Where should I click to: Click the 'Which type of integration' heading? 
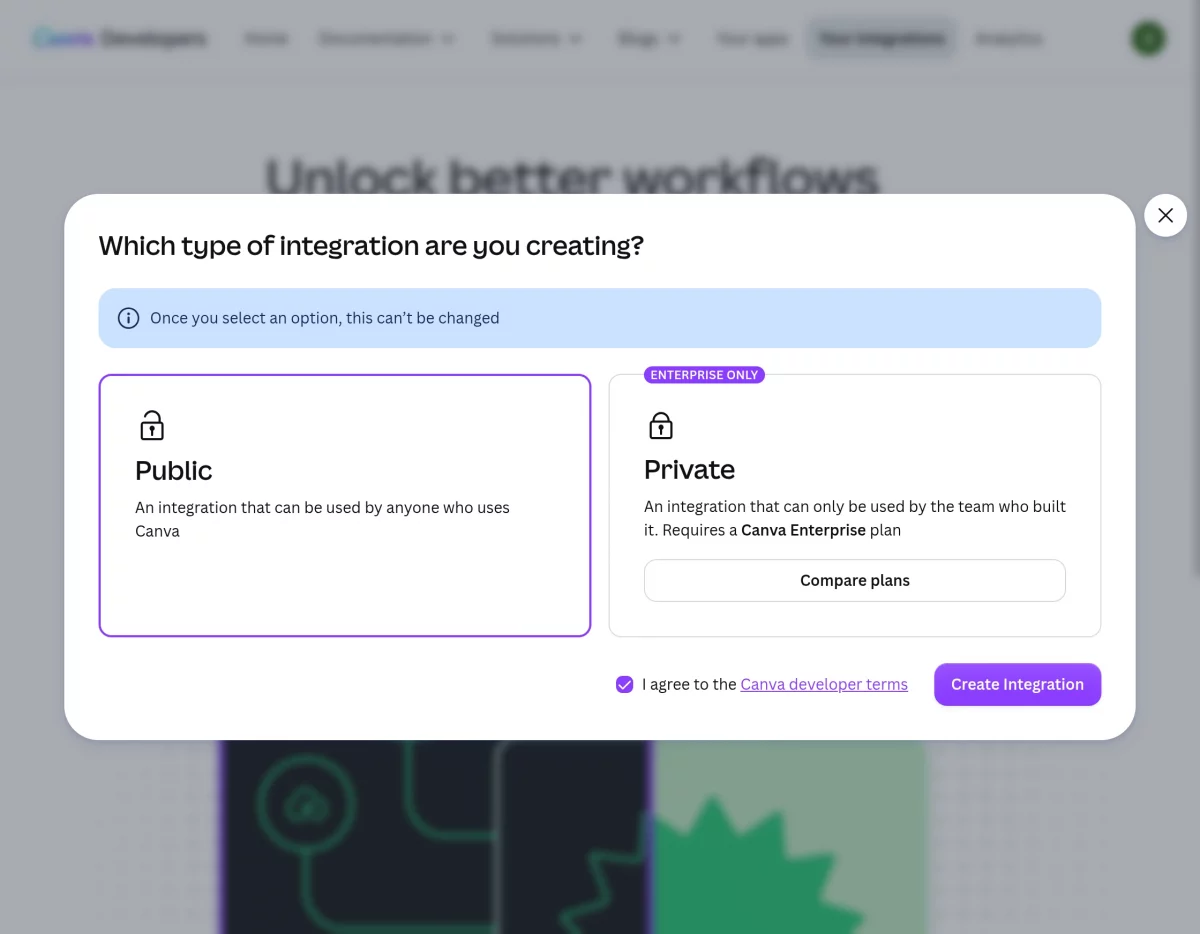tap(371, 246)
